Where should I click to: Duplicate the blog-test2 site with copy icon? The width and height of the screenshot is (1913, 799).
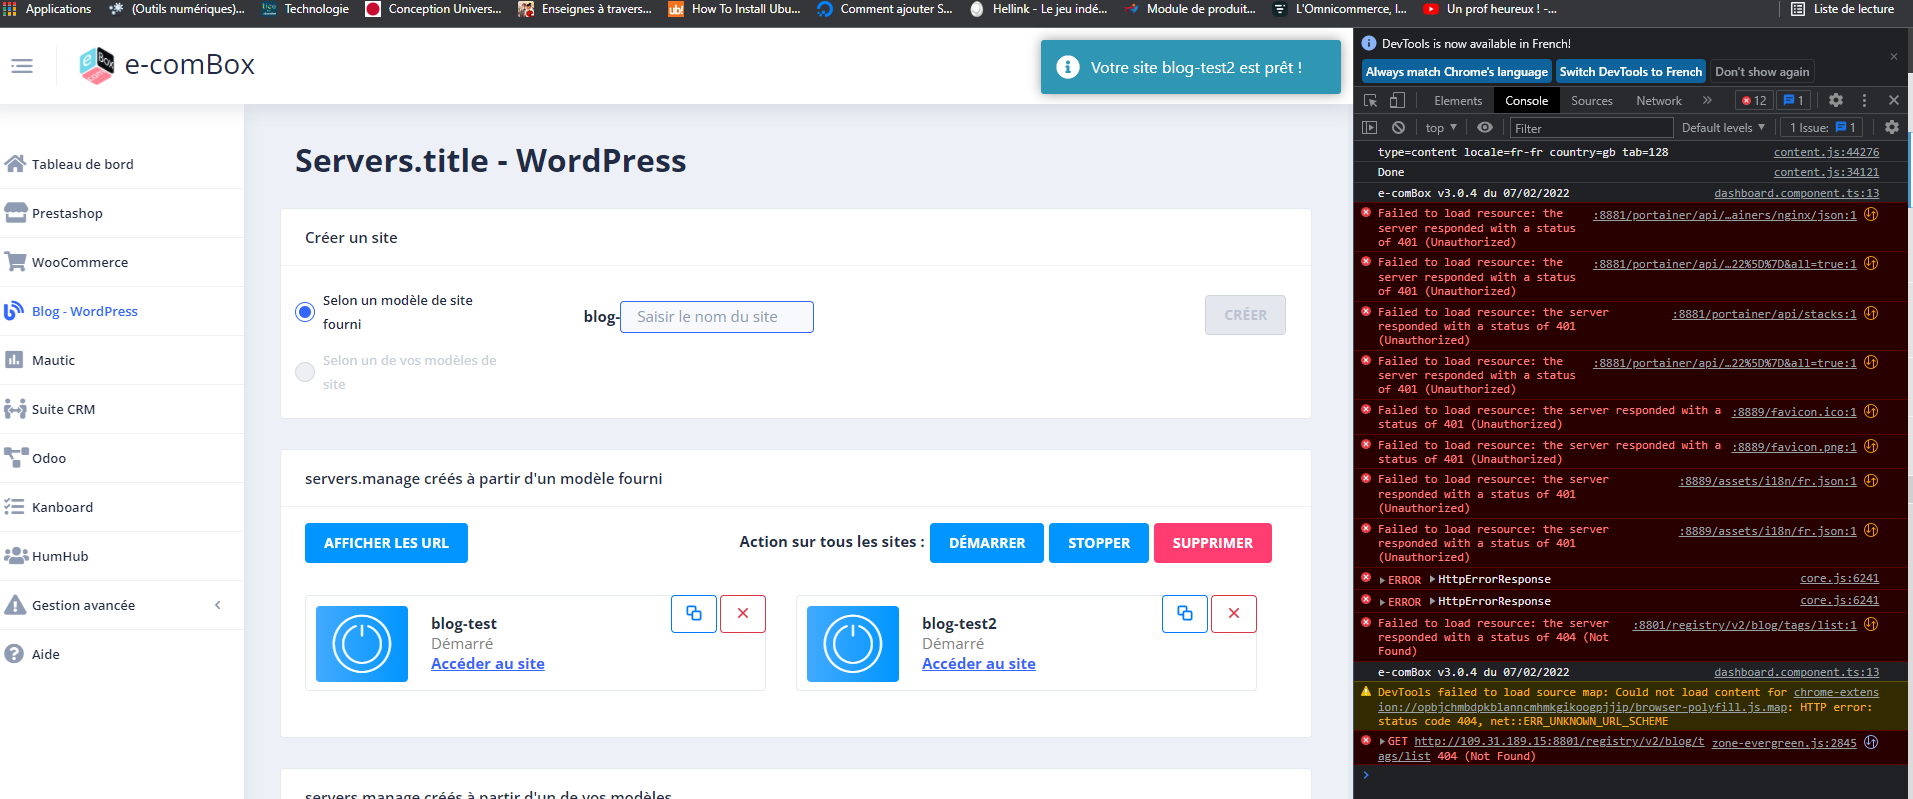tap(1185, 614)
